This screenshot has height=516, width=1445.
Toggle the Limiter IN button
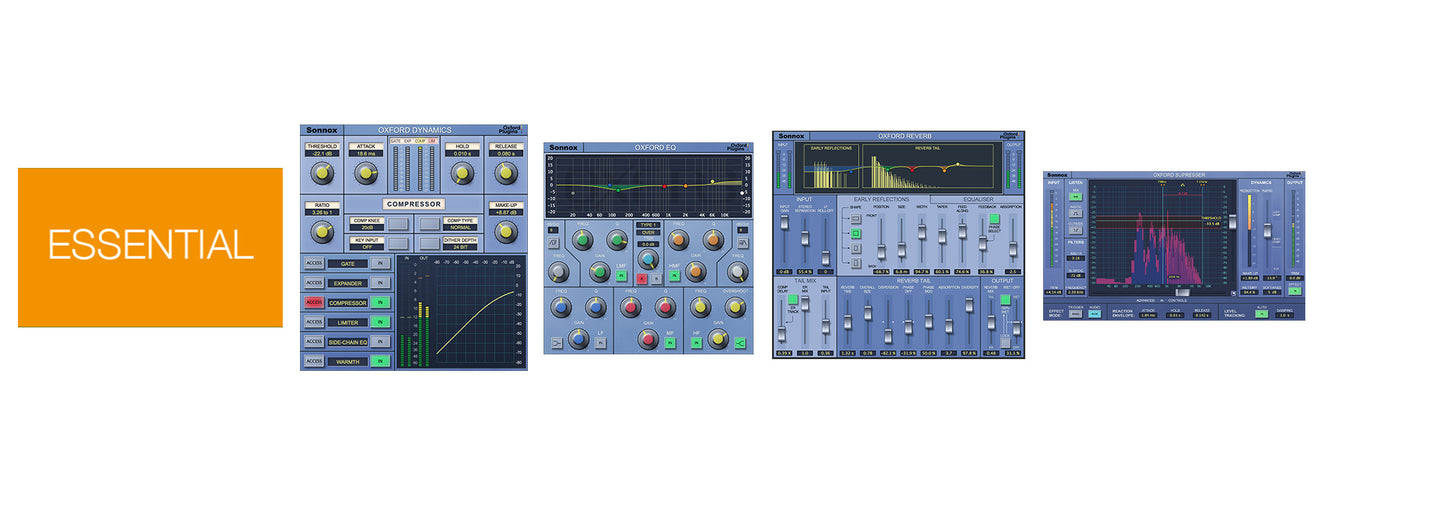380,322
